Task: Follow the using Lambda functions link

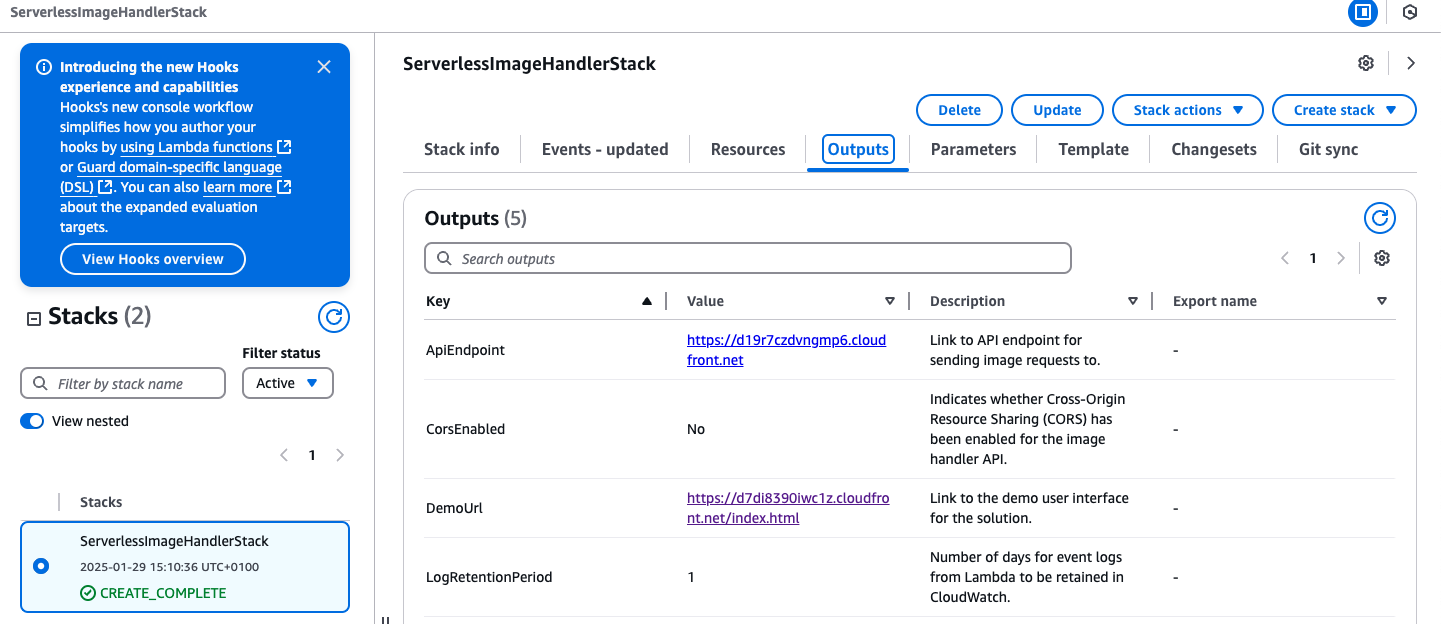Action: (x=206, y=147)
